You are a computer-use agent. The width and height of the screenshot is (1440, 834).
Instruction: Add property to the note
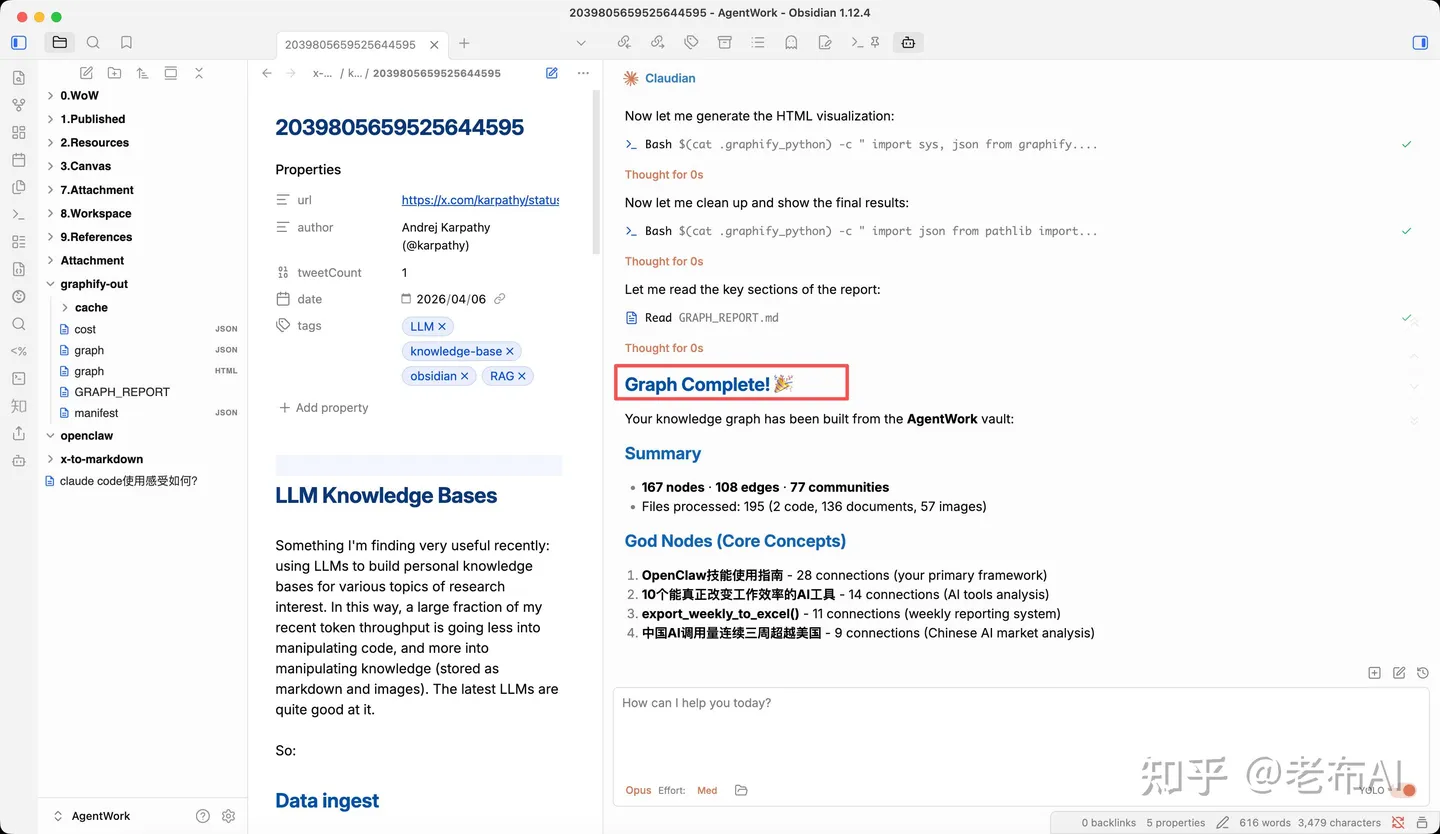click(x=323, y=408)
